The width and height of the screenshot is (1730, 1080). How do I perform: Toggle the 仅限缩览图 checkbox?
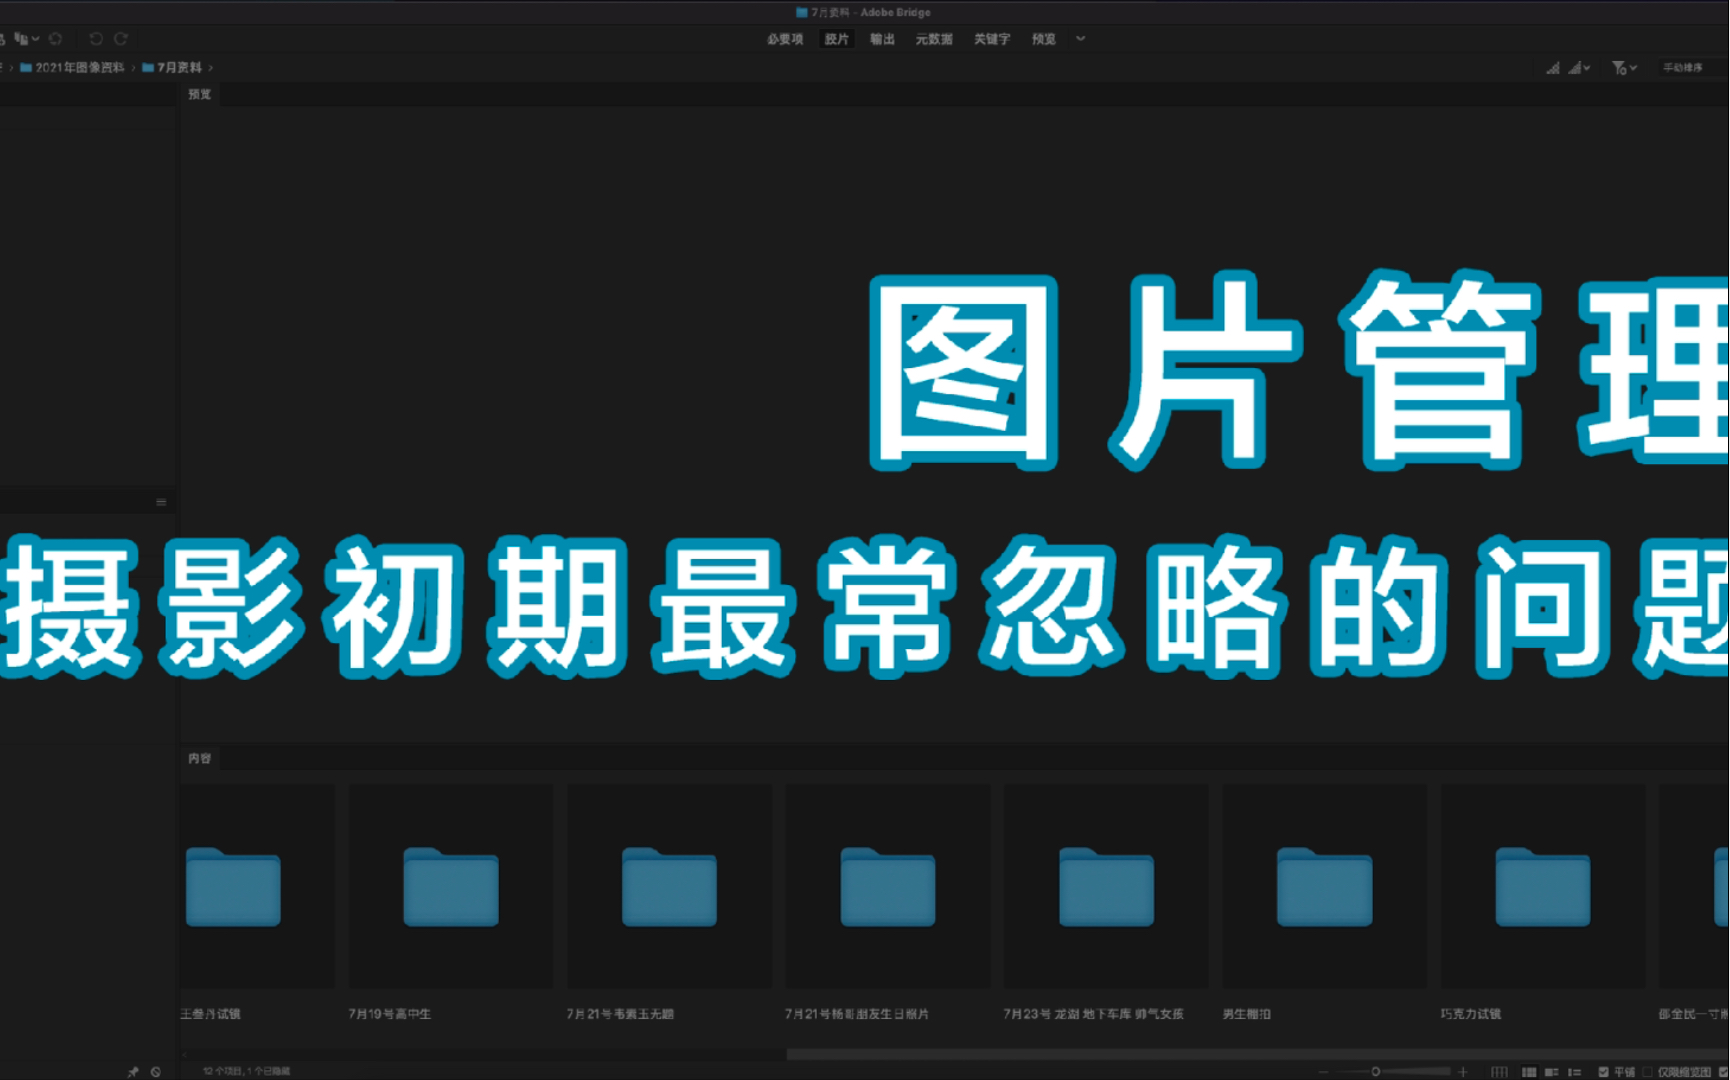pos(1648,1072)
